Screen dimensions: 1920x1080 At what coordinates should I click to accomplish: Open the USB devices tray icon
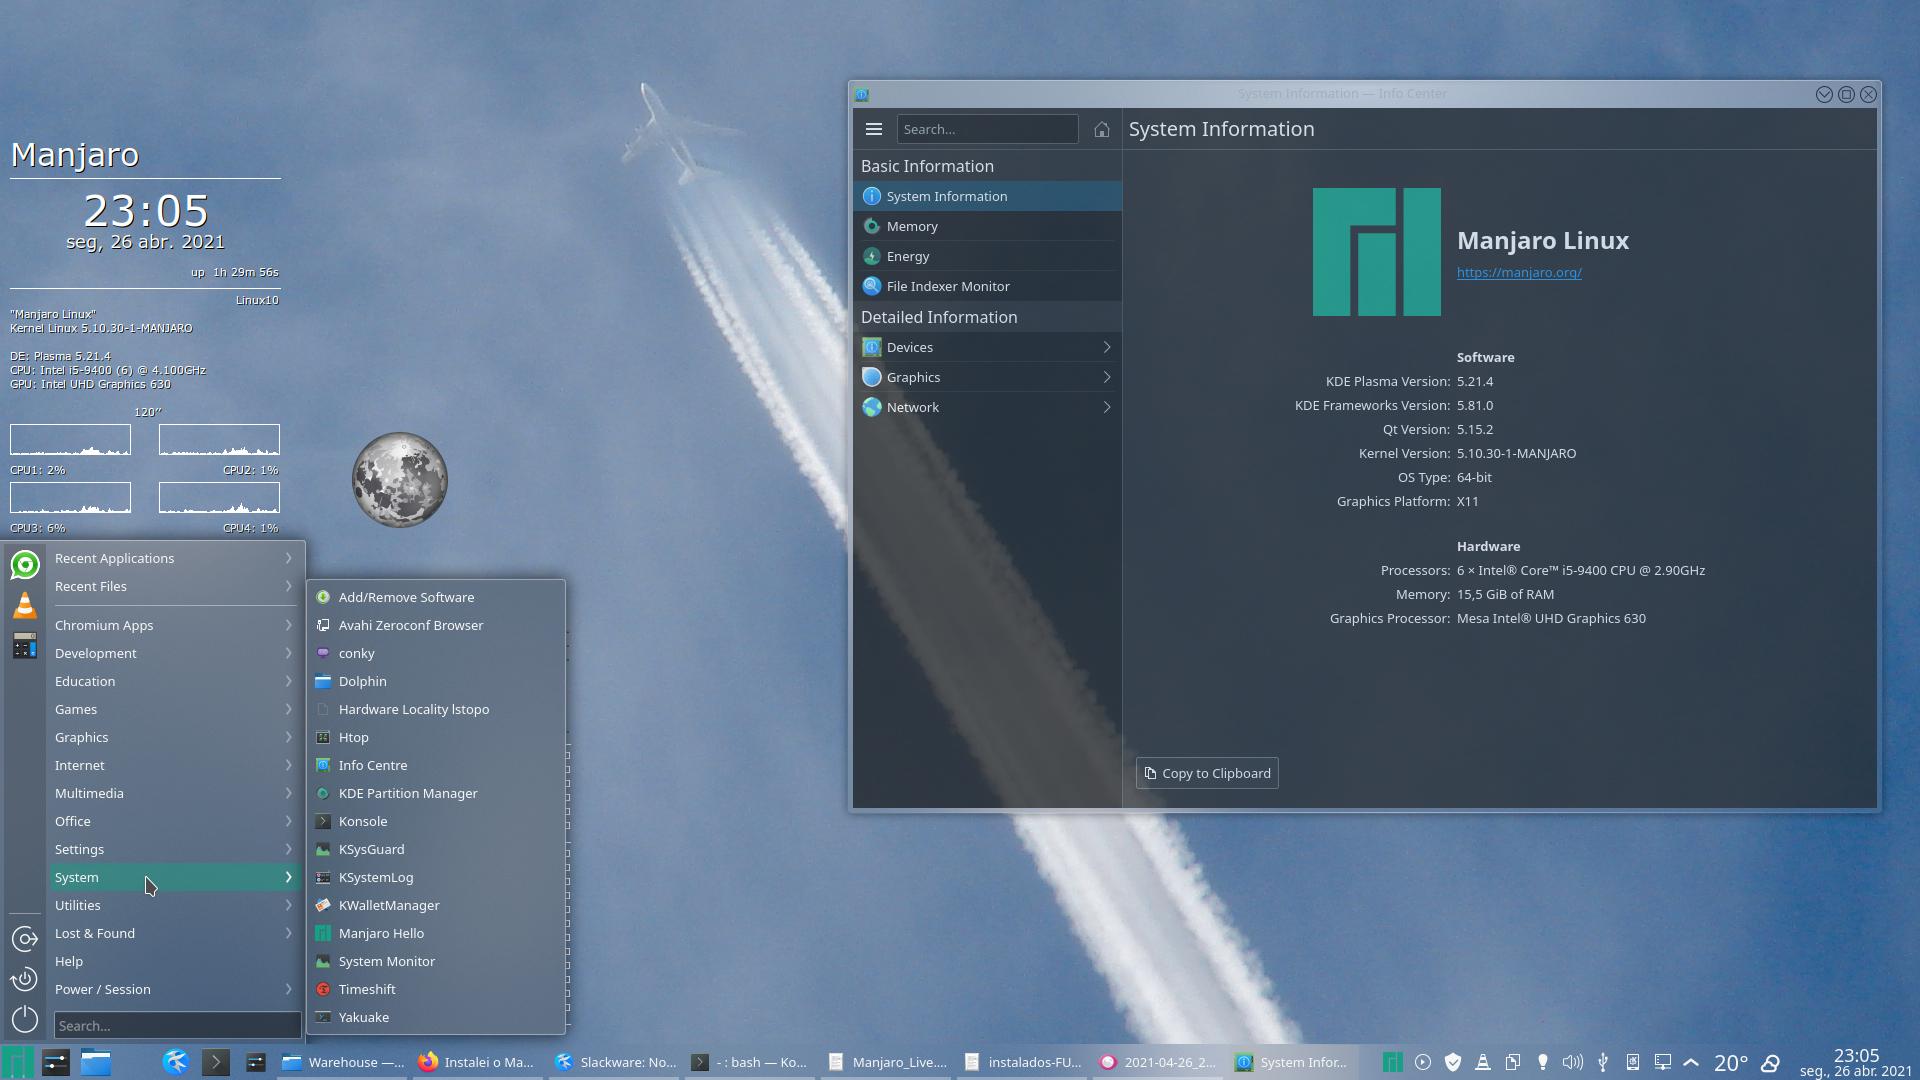click(1604, 1063)
